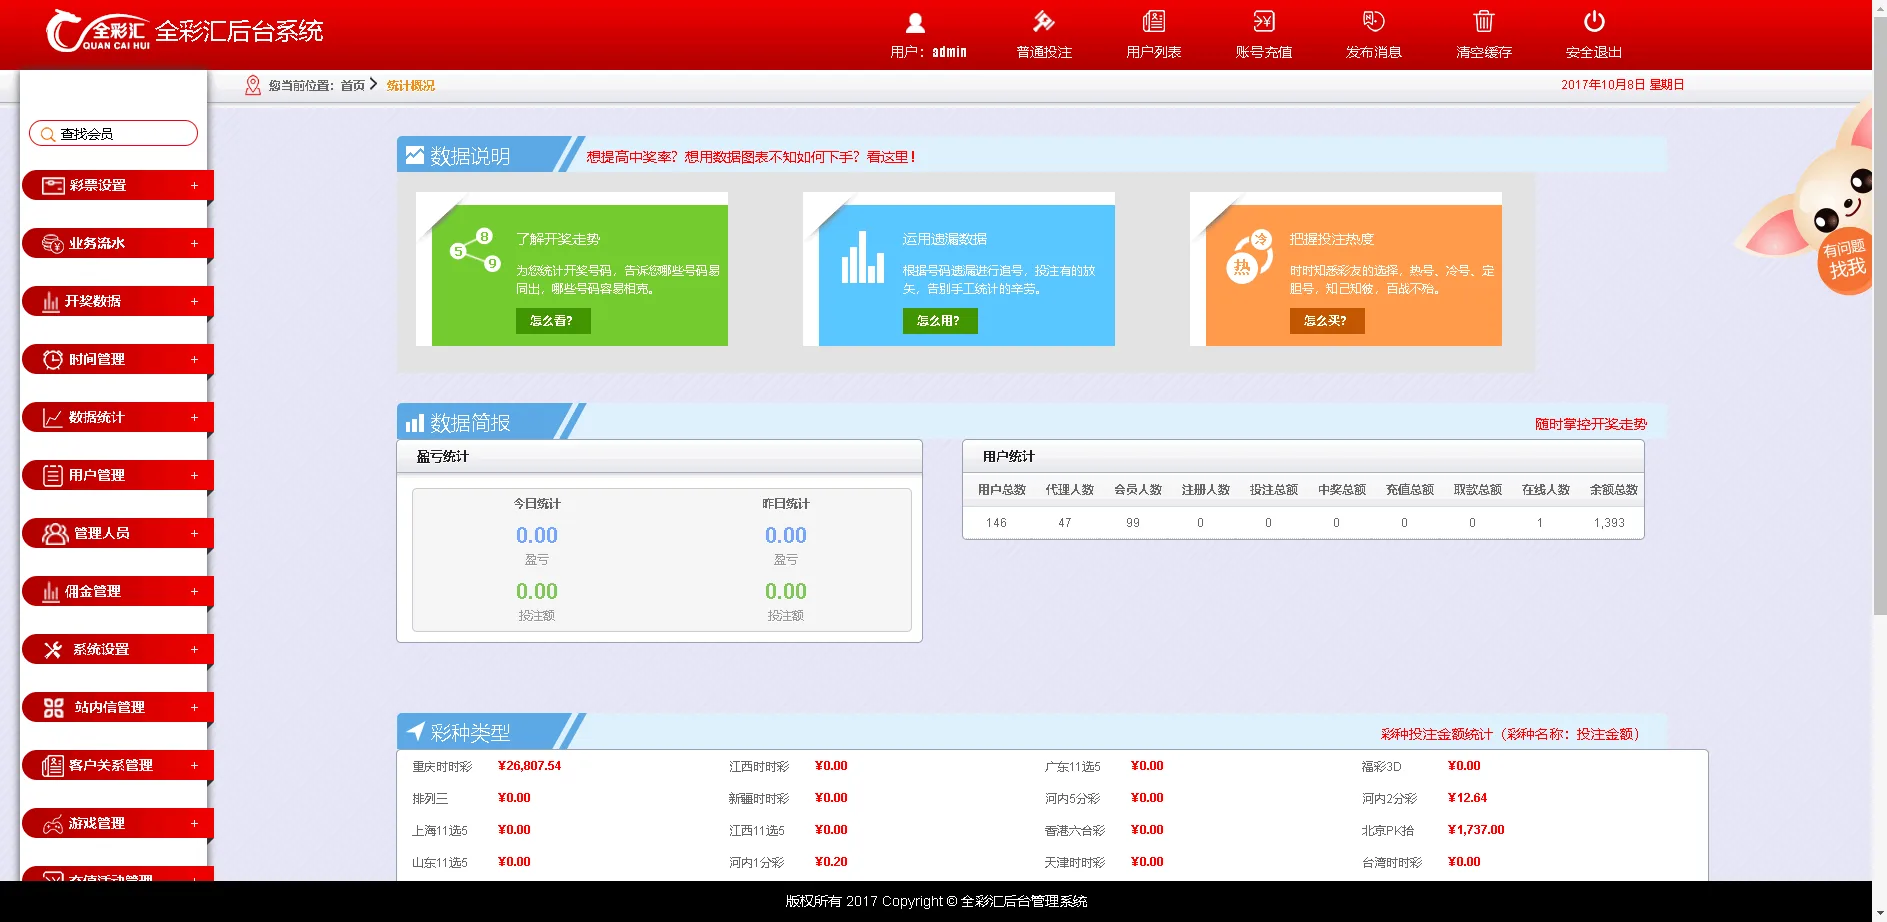
Task: Click 怎么看? button on green card
Action: (552, 321)
